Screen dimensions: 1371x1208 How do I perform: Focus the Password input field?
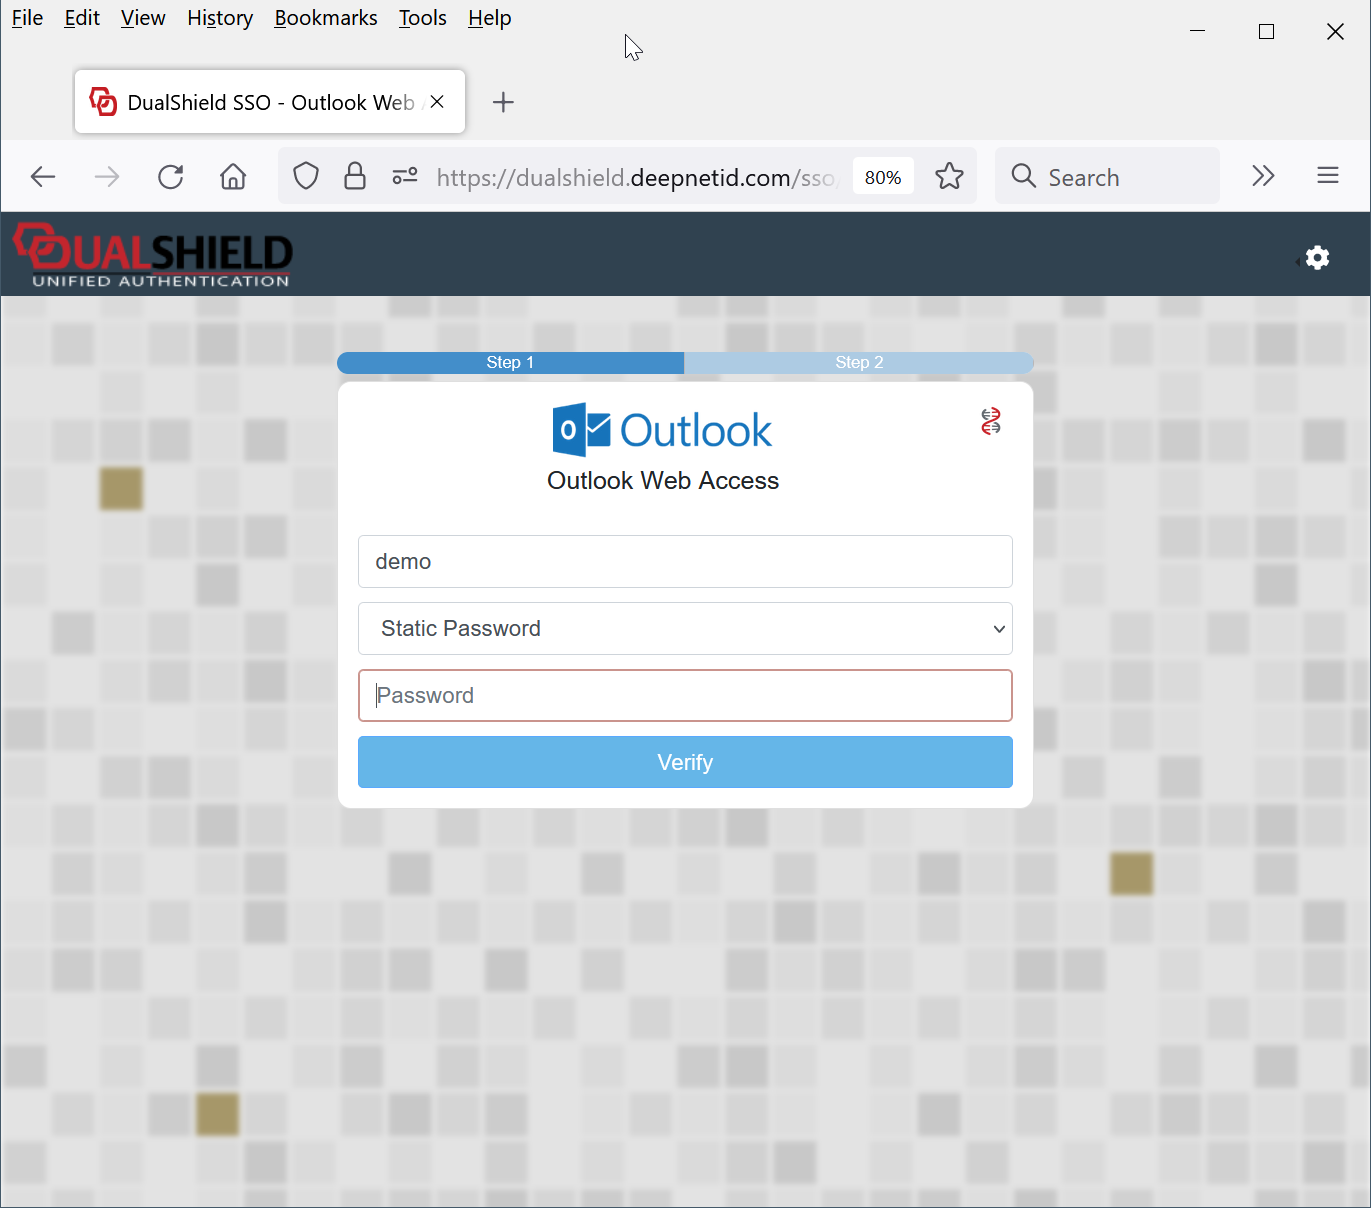[x=685, y=695]
